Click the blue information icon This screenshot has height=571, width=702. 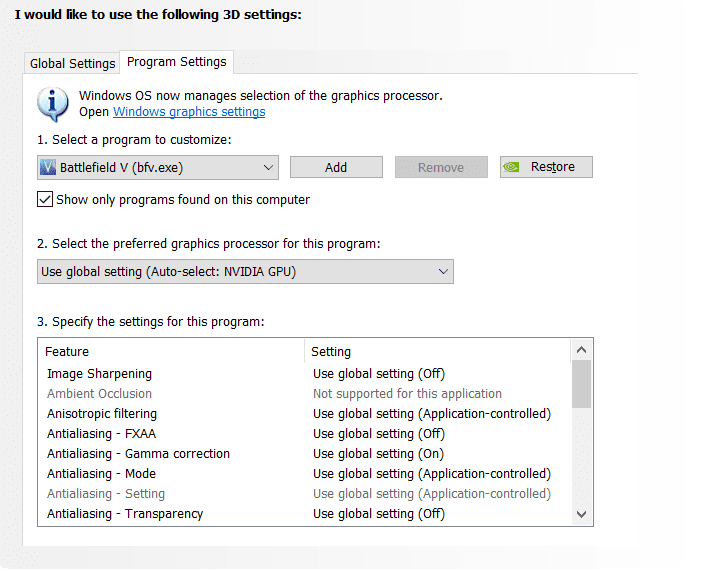coord(53,104)
